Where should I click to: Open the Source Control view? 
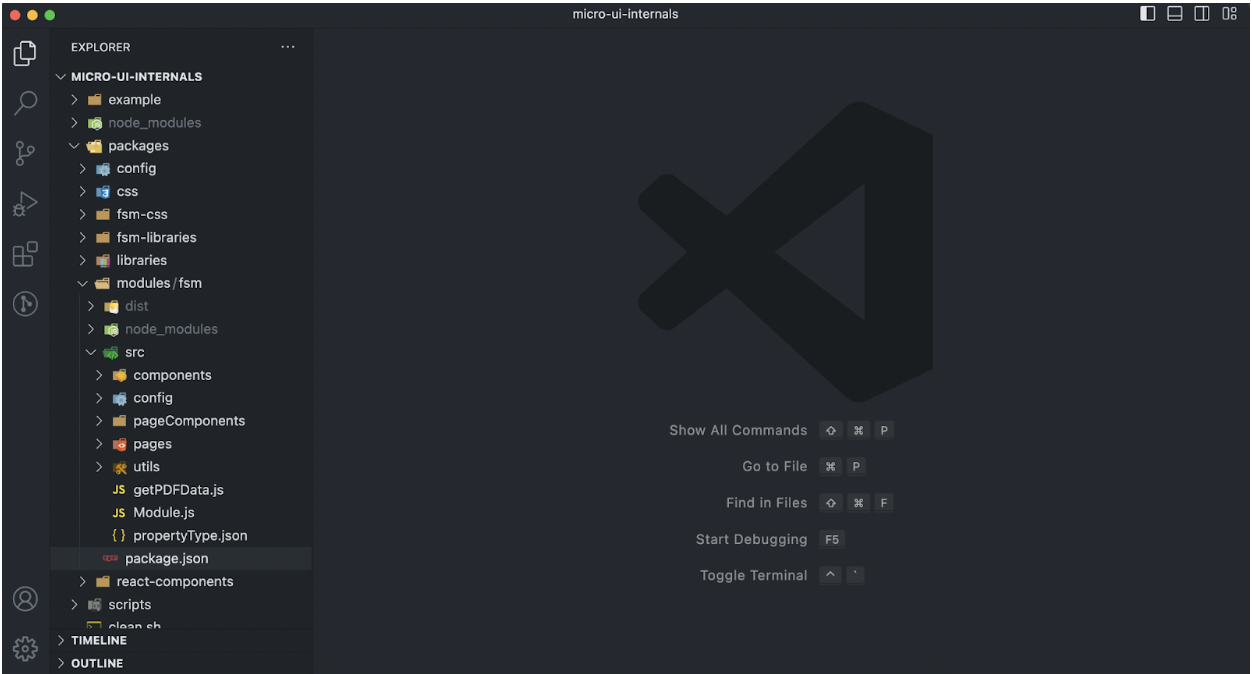25,153
